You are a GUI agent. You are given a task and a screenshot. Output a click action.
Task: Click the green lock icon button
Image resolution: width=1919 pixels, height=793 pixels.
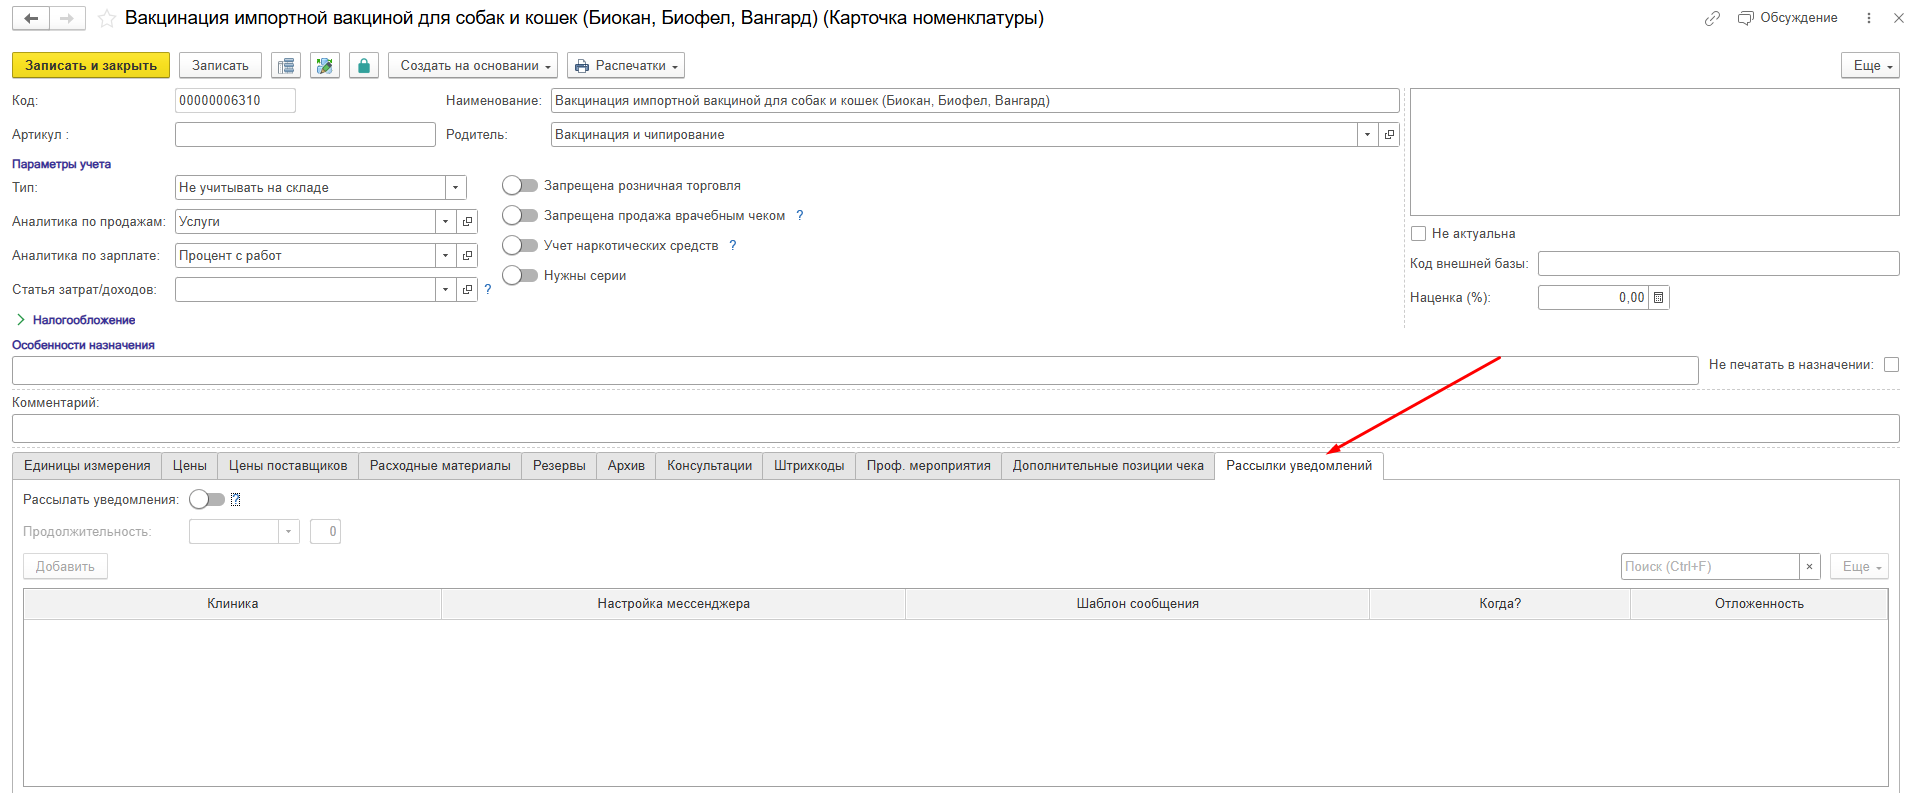(364, 66)
